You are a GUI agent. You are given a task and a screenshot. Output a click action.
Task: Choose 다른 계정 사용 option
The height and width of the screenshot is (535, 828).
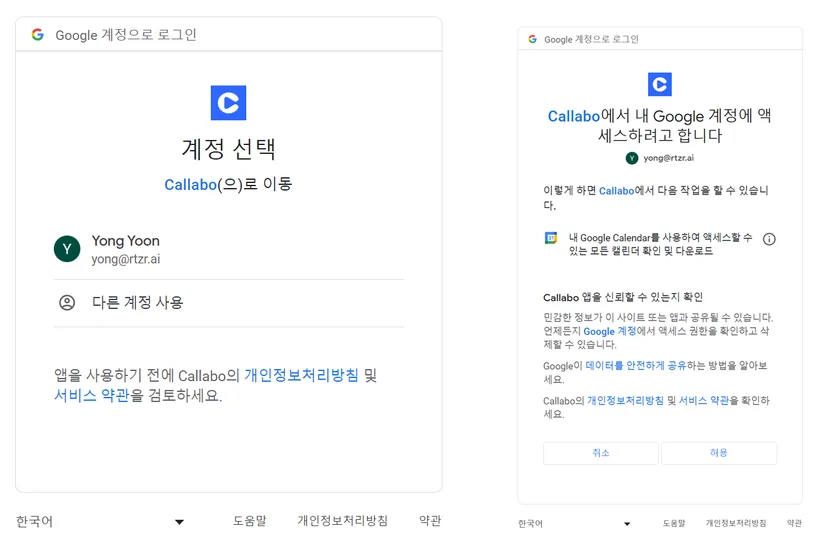229,303
